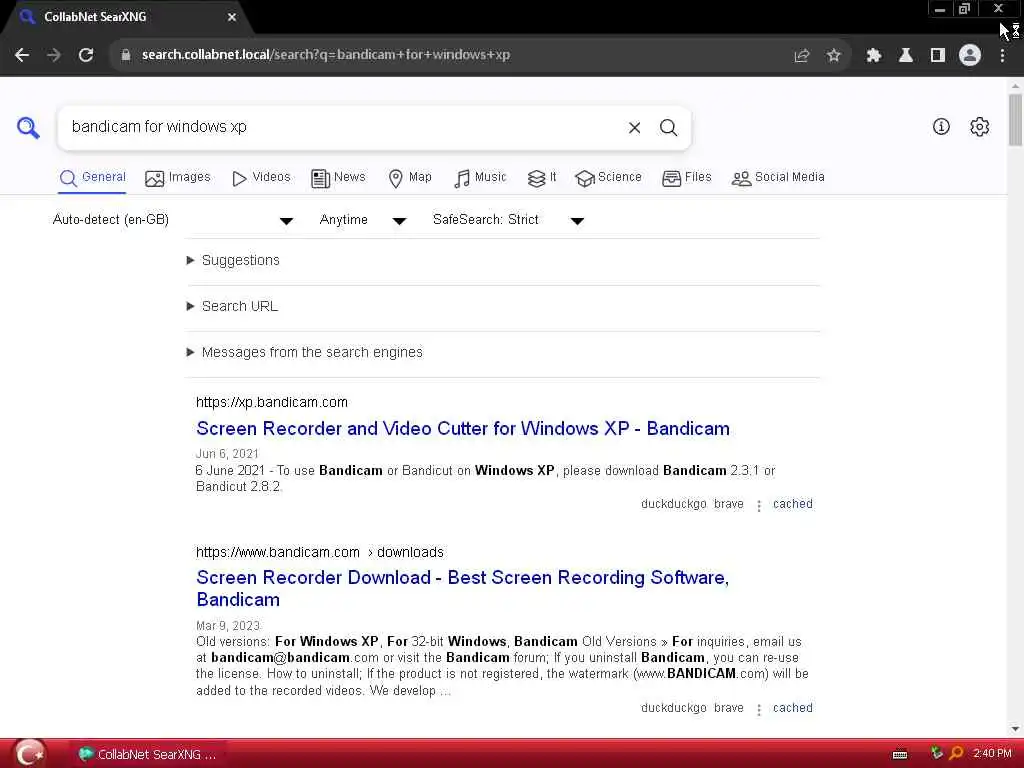Switch to the Files category tab
Screen dimensions: 1024x768
pyautogui.click(x=686, y=178)
